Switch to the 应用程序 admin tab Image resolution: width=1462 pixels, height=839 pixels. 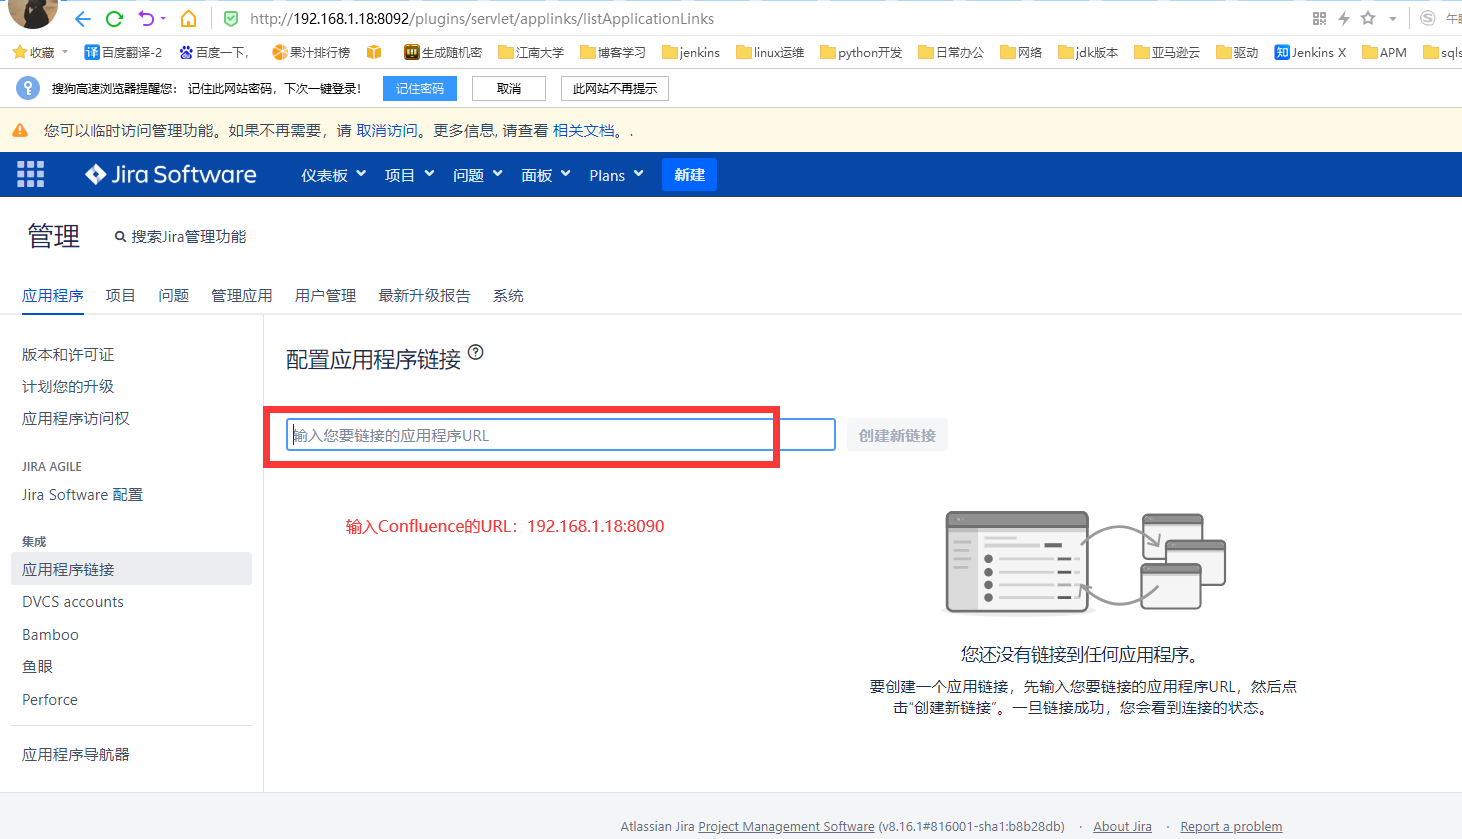53,295
